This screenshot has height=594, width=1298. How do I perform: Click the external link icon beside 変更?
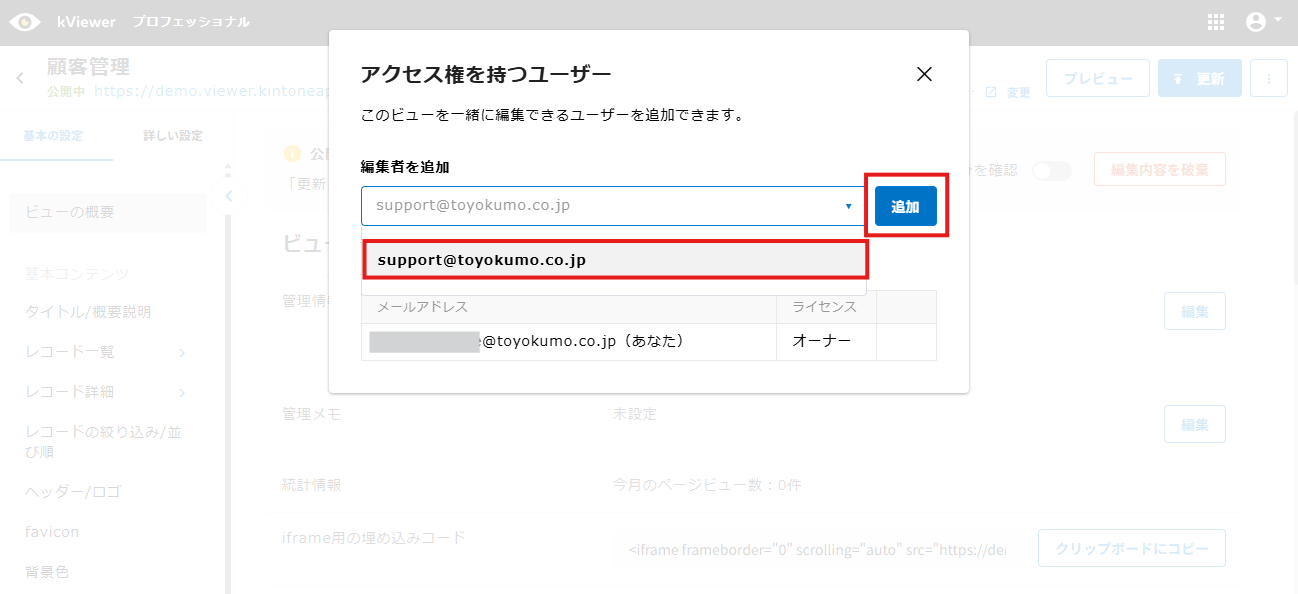[991, 92]
